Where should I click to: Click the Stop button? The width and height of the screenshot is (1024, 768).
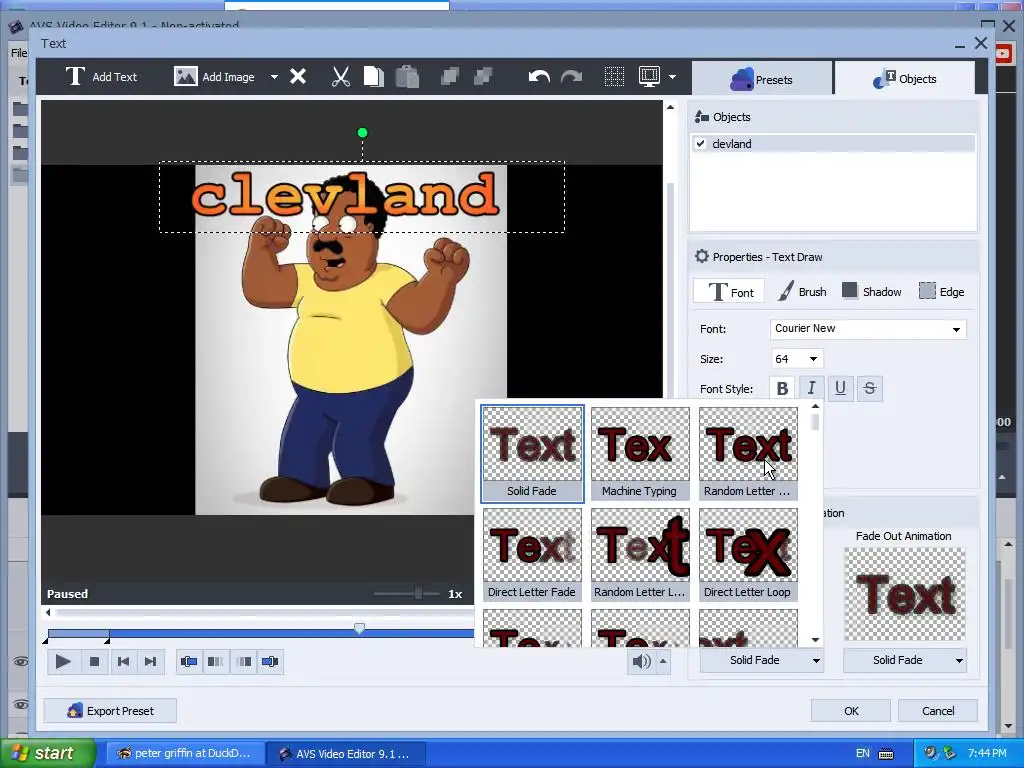pyautogui.click(x=94, y=662)
